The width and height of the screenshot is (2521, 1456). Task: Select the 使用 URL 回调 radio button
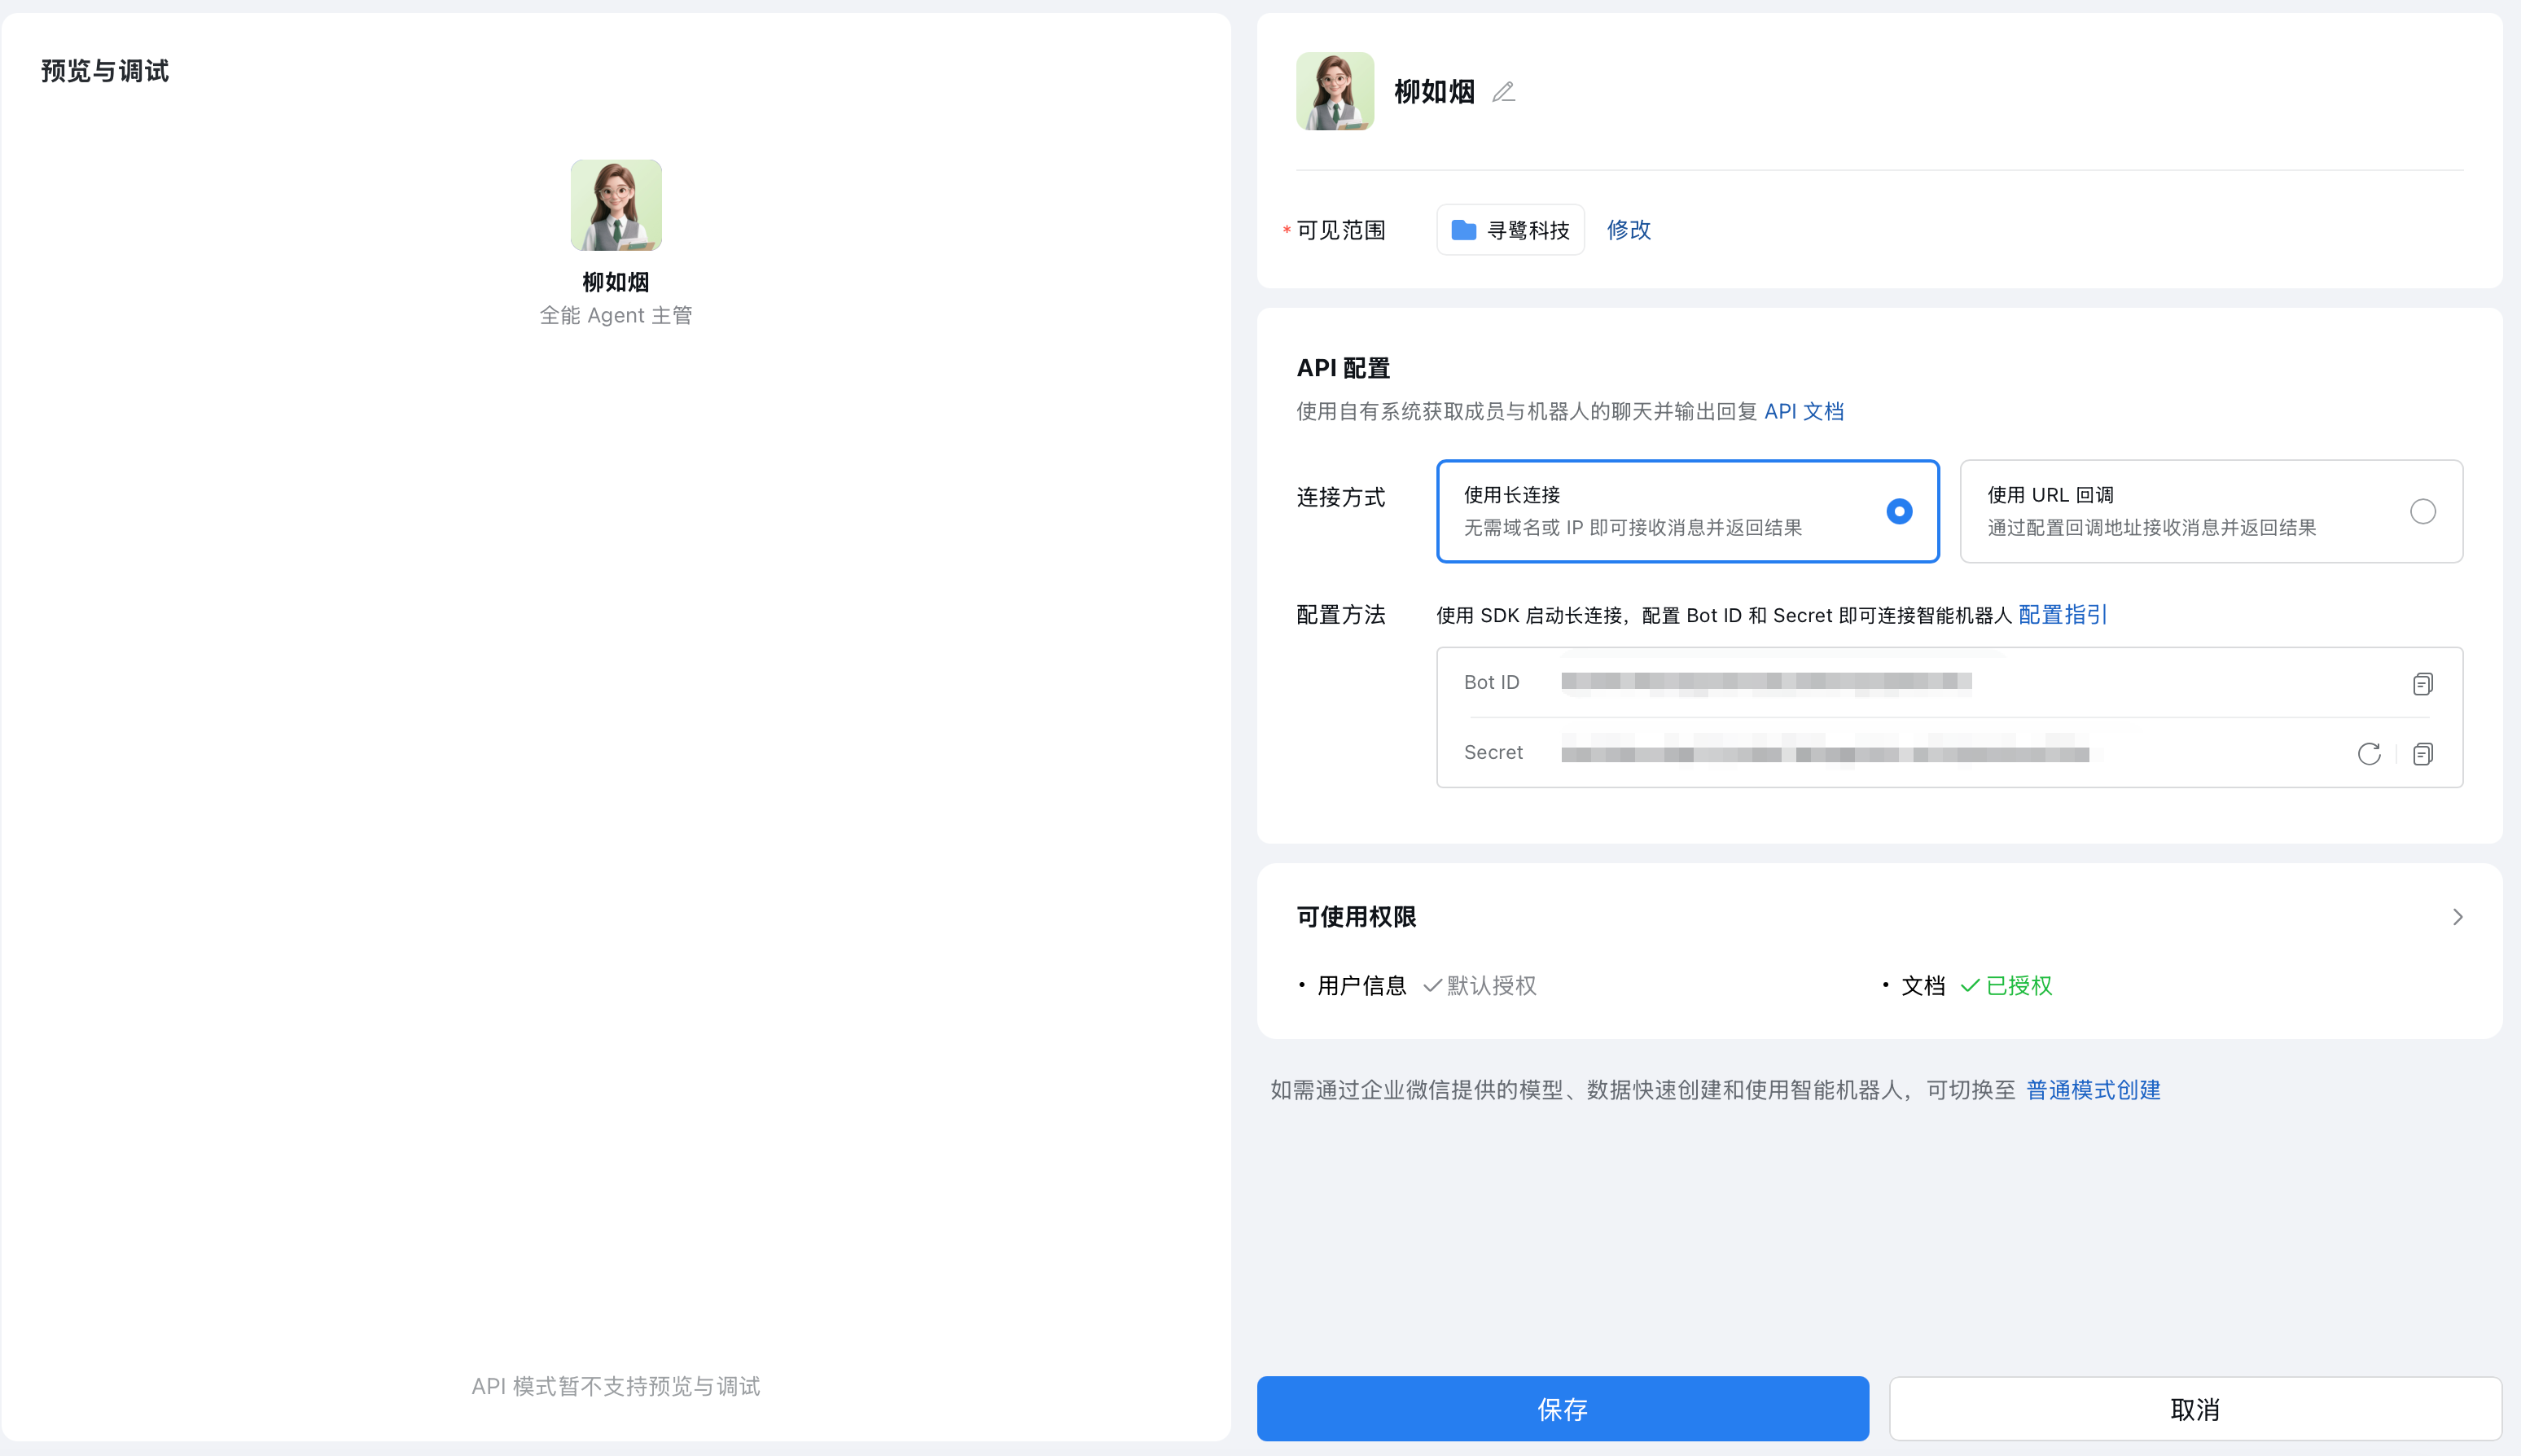pyautogui.click(x=2422, y=511)
